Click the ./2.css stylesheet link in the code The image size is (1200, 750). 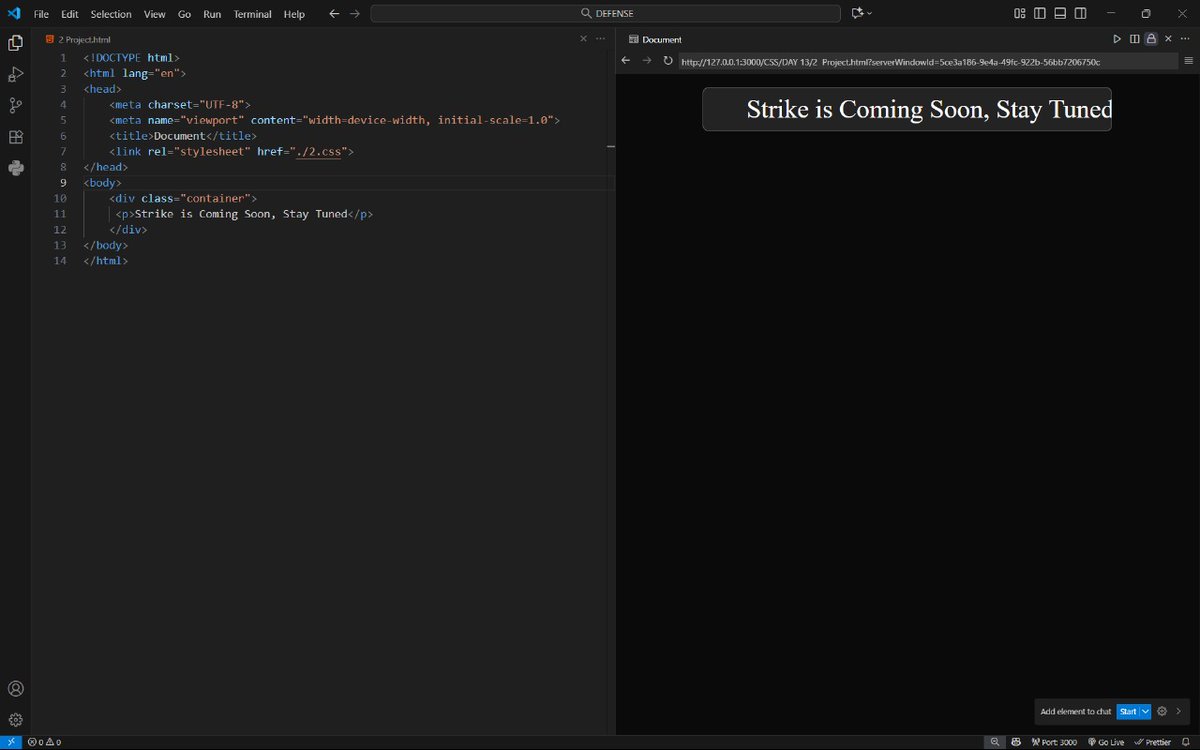319,151
